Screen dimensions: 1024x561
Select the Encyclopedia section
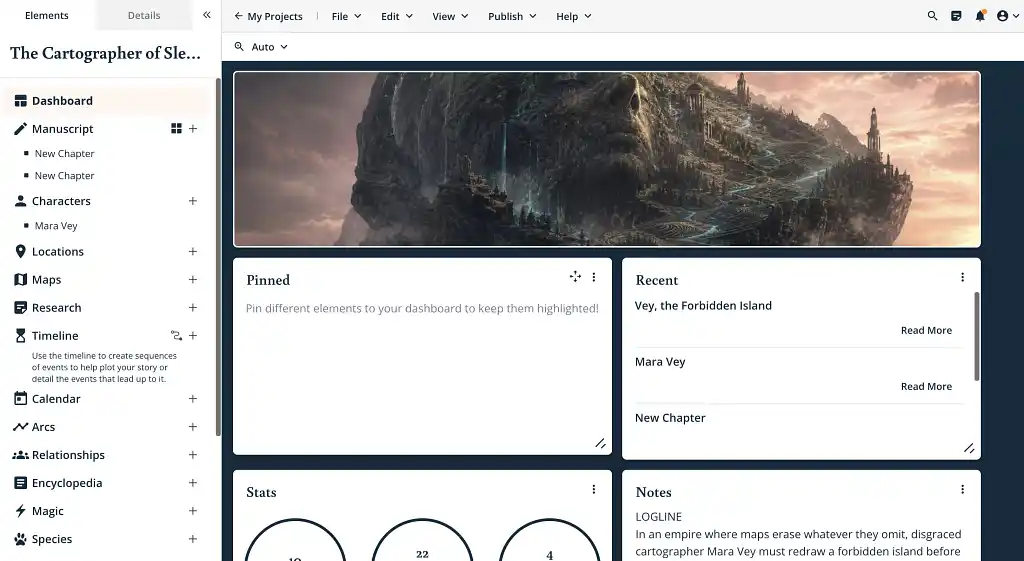click(x=67, y=483)
